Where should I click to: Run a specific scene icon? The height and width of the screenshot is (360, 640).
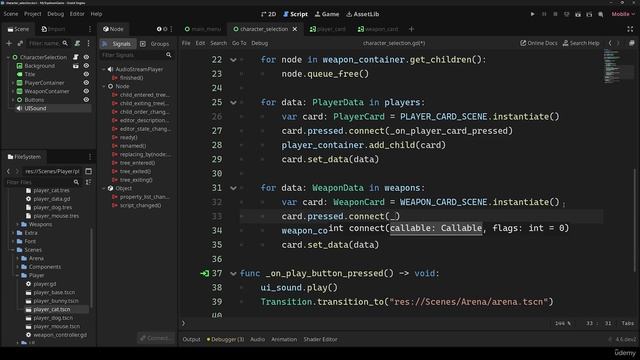point(589,14)
